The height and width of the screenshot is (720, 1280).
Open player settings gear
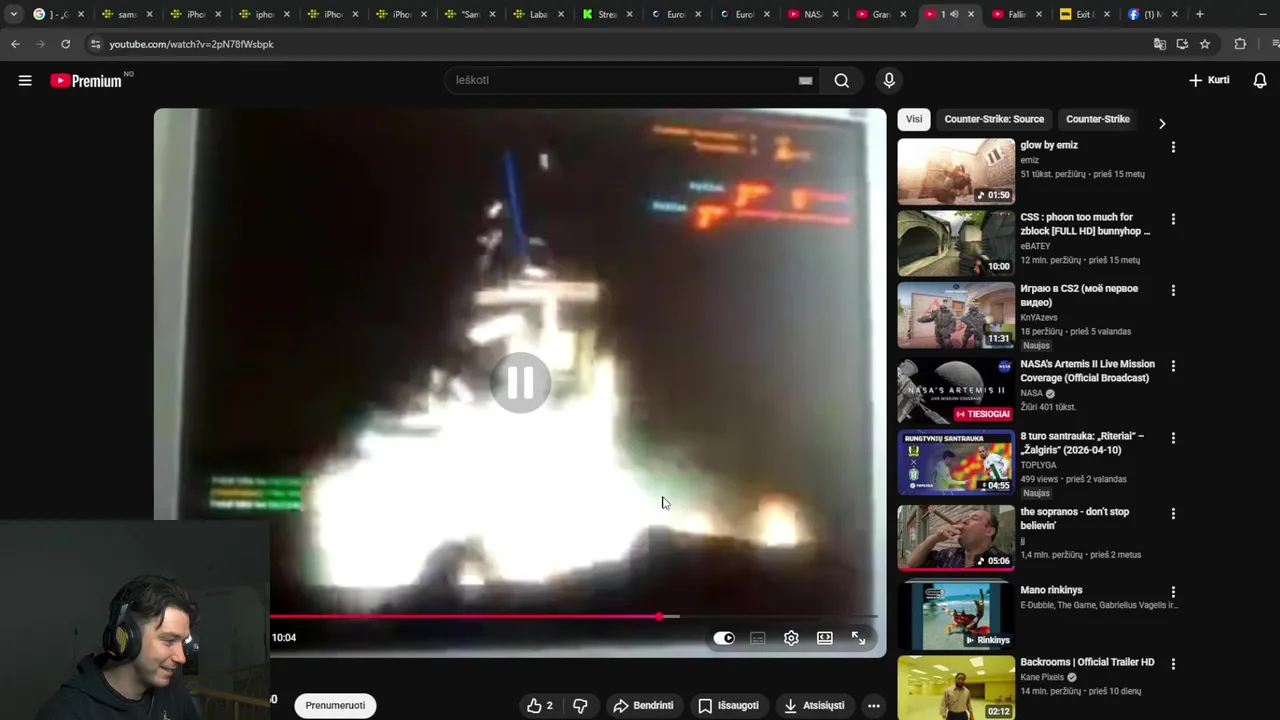pyautogui.click(x=791, y=638)
